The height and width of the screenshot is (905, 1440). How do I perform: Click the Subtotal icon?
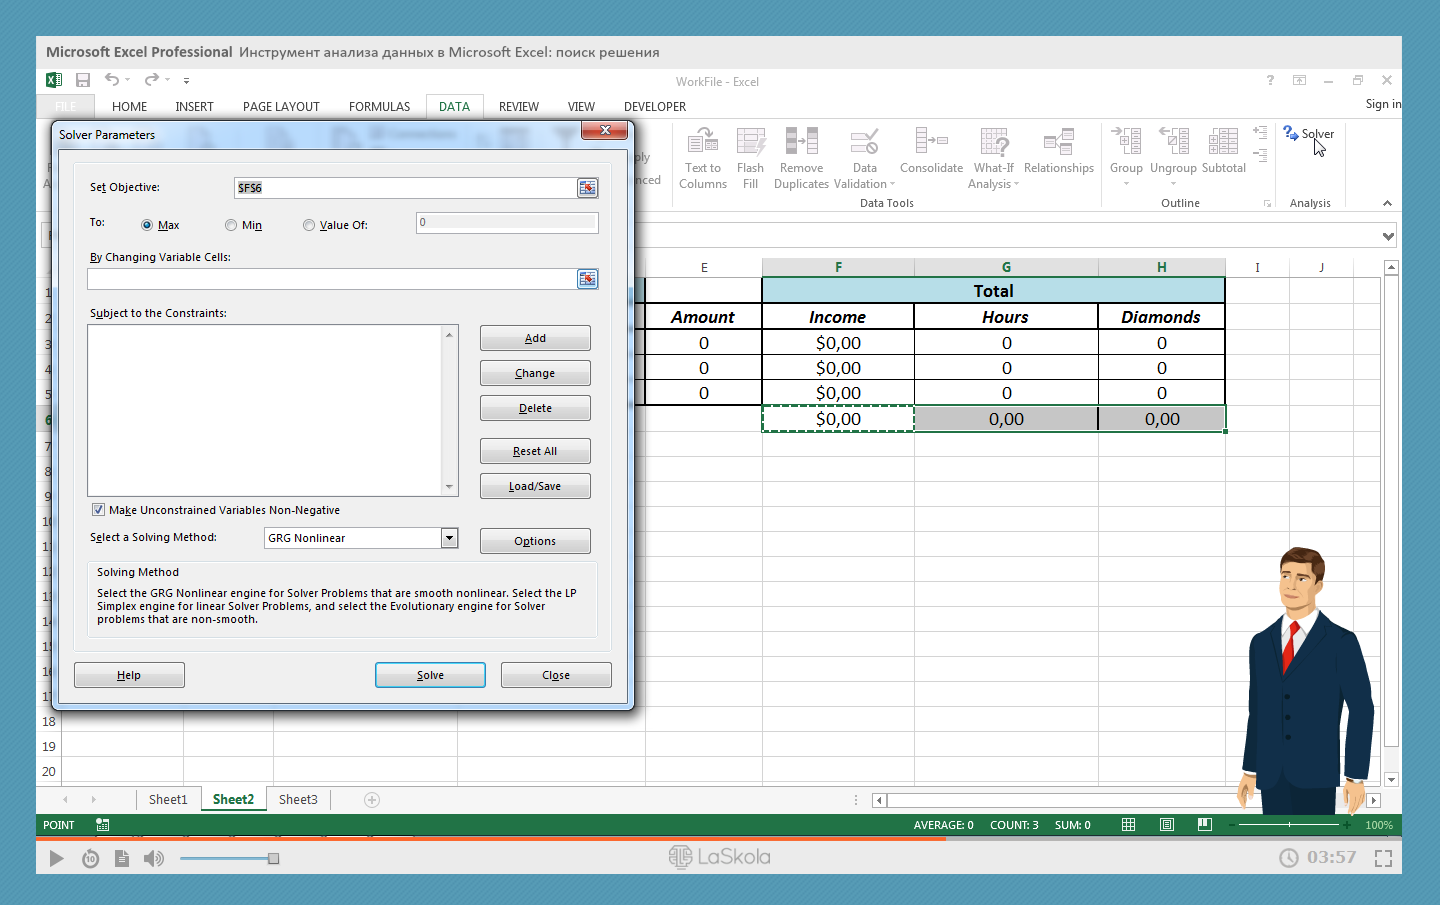tap(1223, 142)
